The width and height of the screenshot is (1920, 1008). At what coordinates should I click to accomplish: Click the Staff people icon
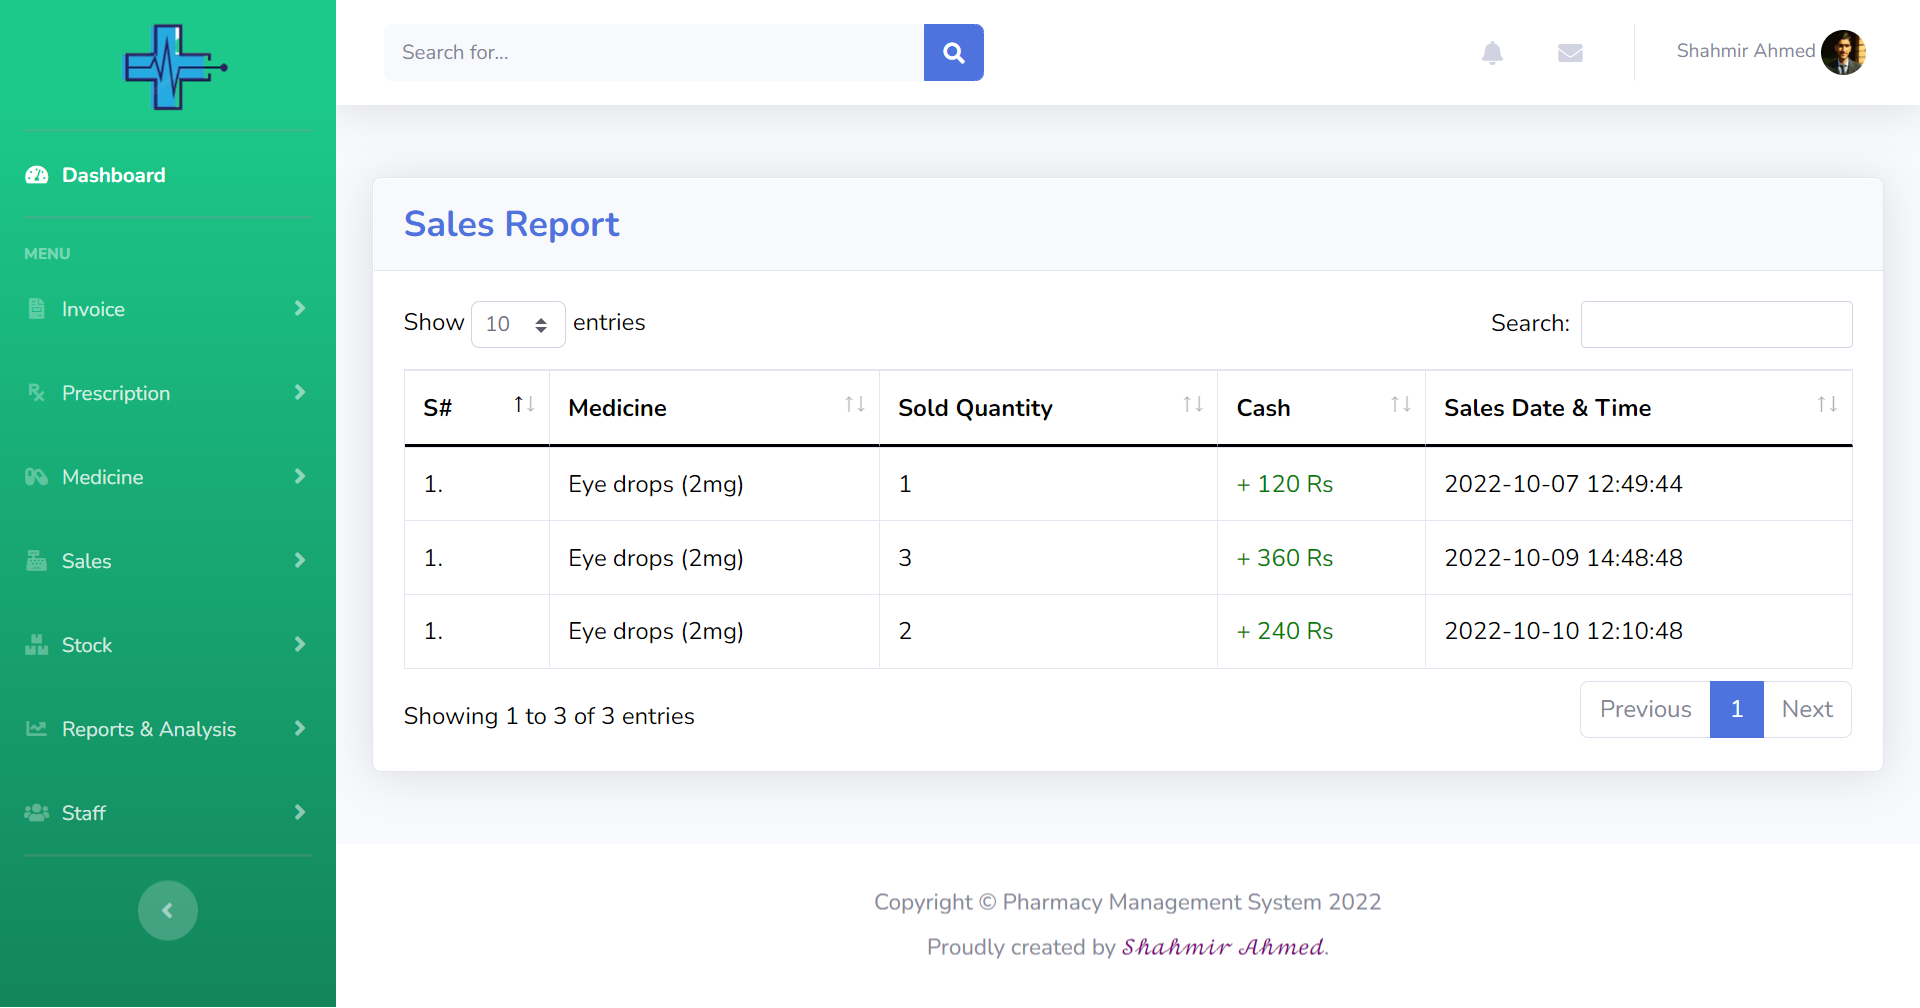tap(37, 813)
